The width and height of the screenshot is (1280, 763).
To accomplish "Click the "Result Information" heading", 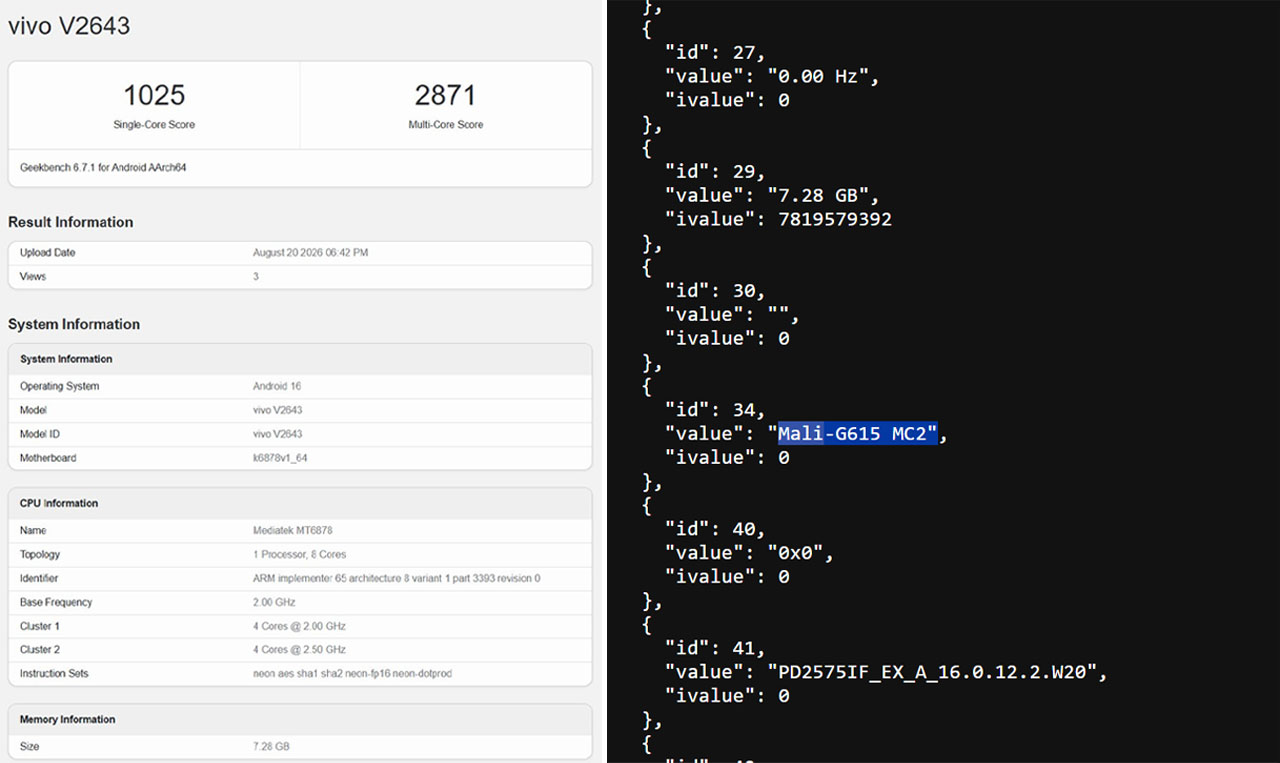I will point(70,222).
